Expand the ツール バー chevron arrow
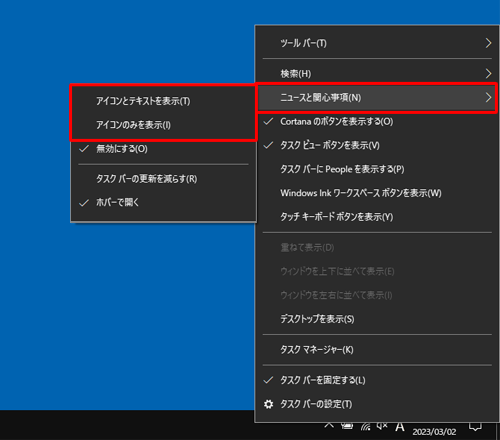 click(x=488, y=43)
